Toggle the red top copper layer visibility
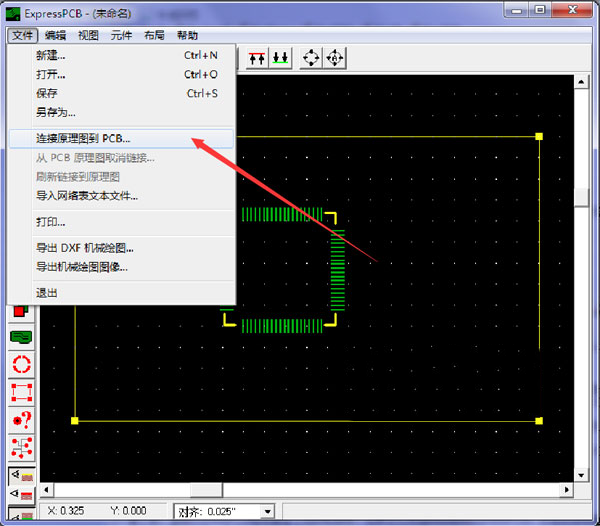600x526 pixels. (x=22, y=495)
